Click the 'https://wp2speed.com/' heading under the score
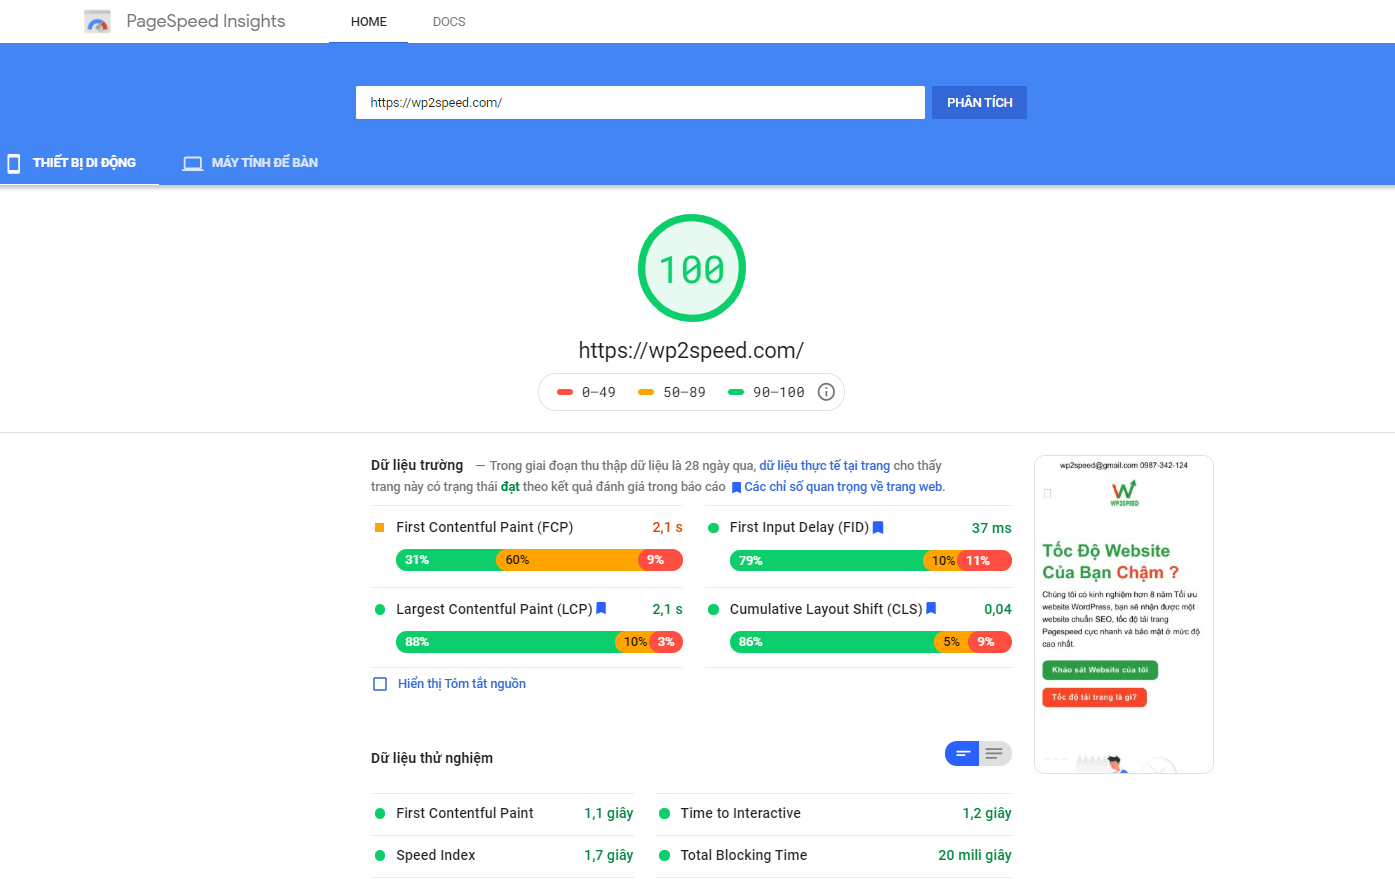 691,351
